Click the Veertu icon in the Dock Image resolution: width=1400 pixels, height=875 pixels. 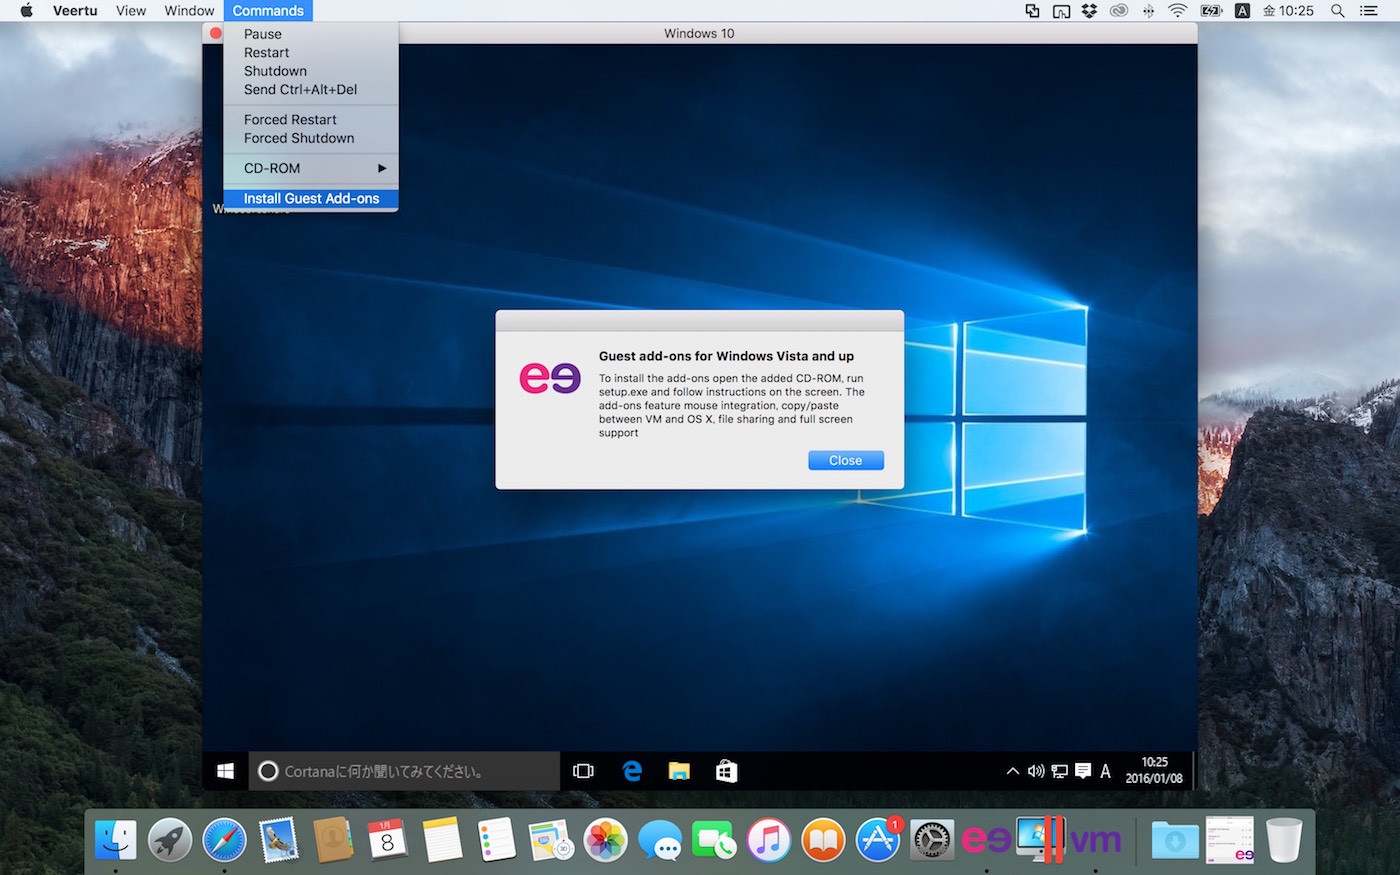(x=986, y=840)
